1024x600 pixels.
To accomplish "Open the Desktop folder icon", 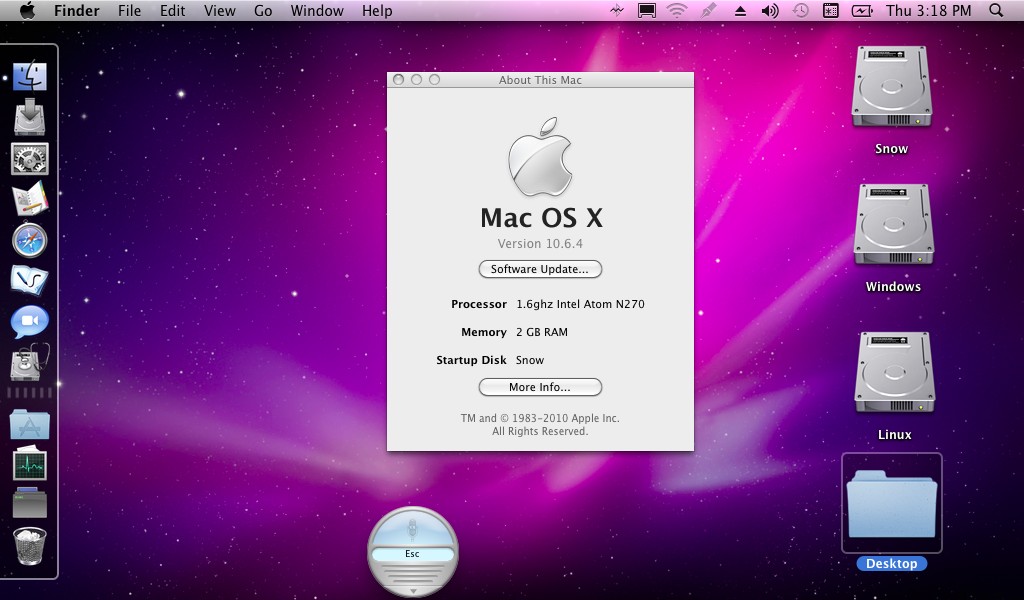I will pos(891,503).
